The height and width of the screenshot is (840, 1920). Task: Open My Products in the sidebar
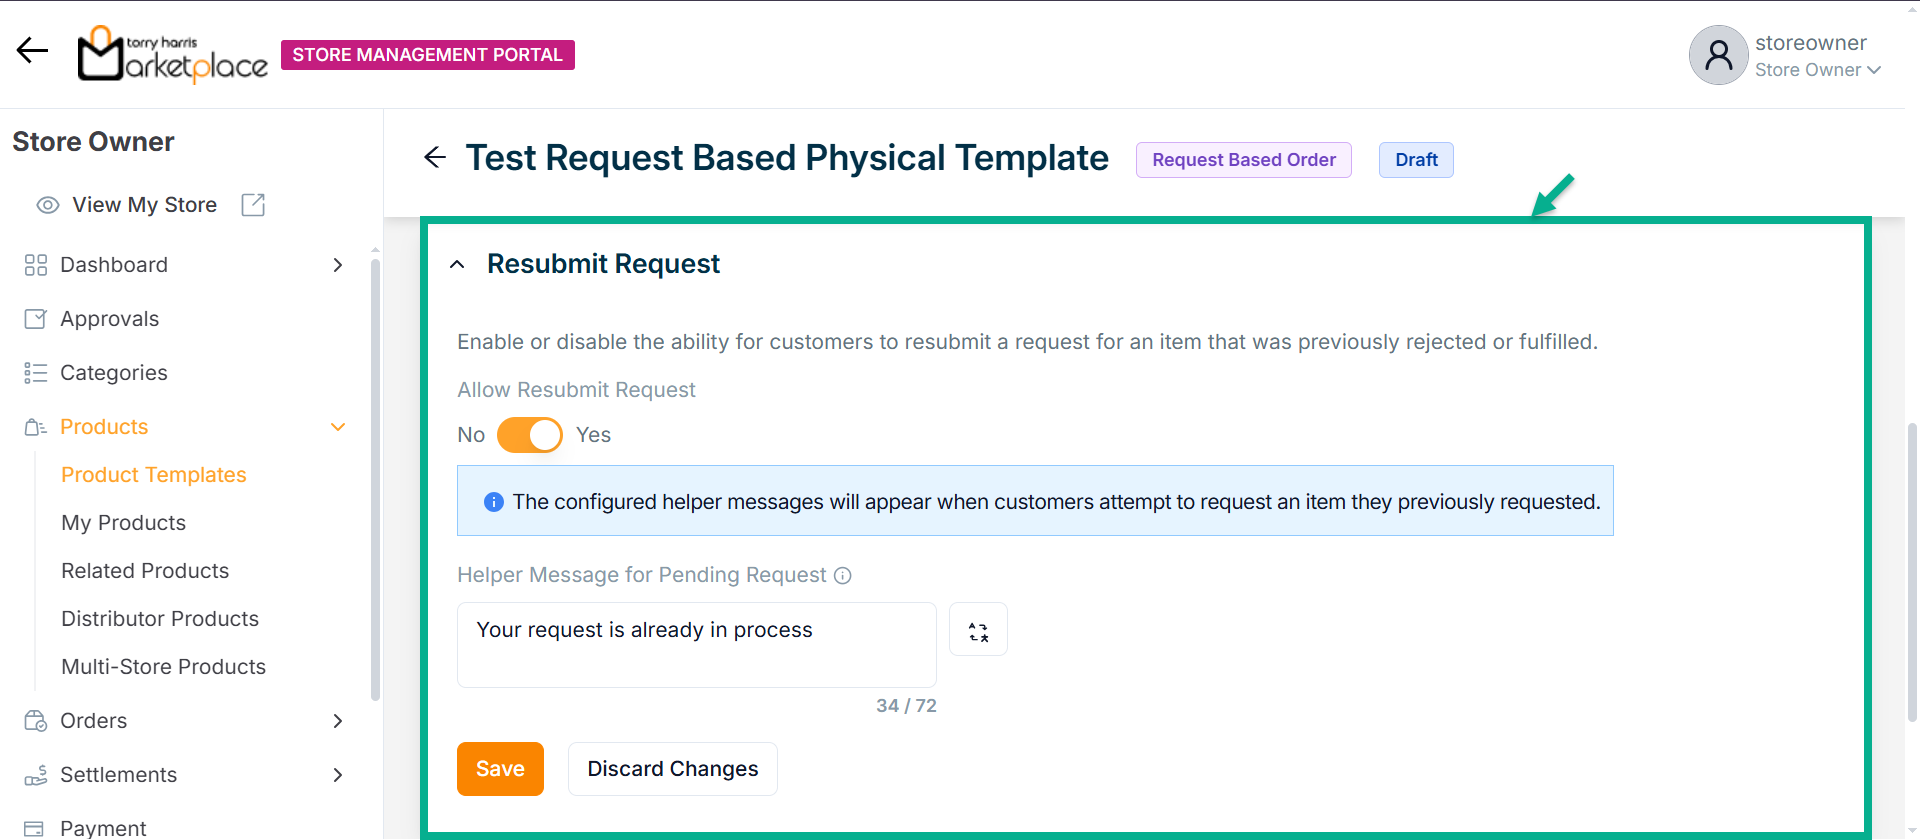click(x=123, y=523)
